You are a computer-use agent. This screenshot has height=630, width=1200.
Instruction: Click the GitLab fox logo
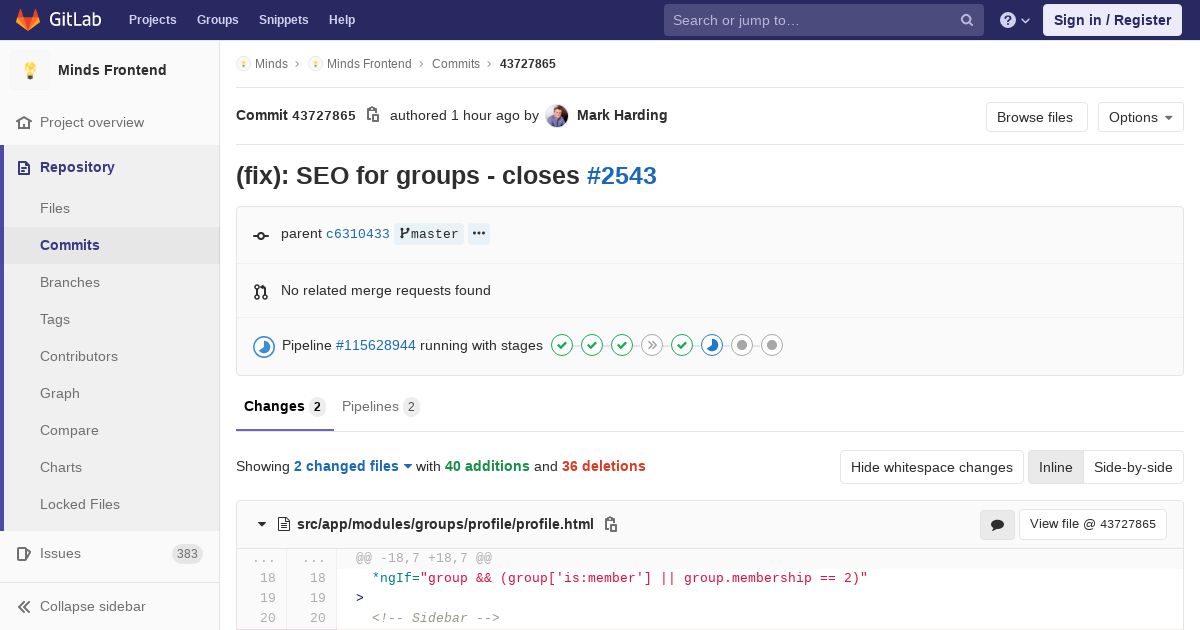tap(28, 19)
